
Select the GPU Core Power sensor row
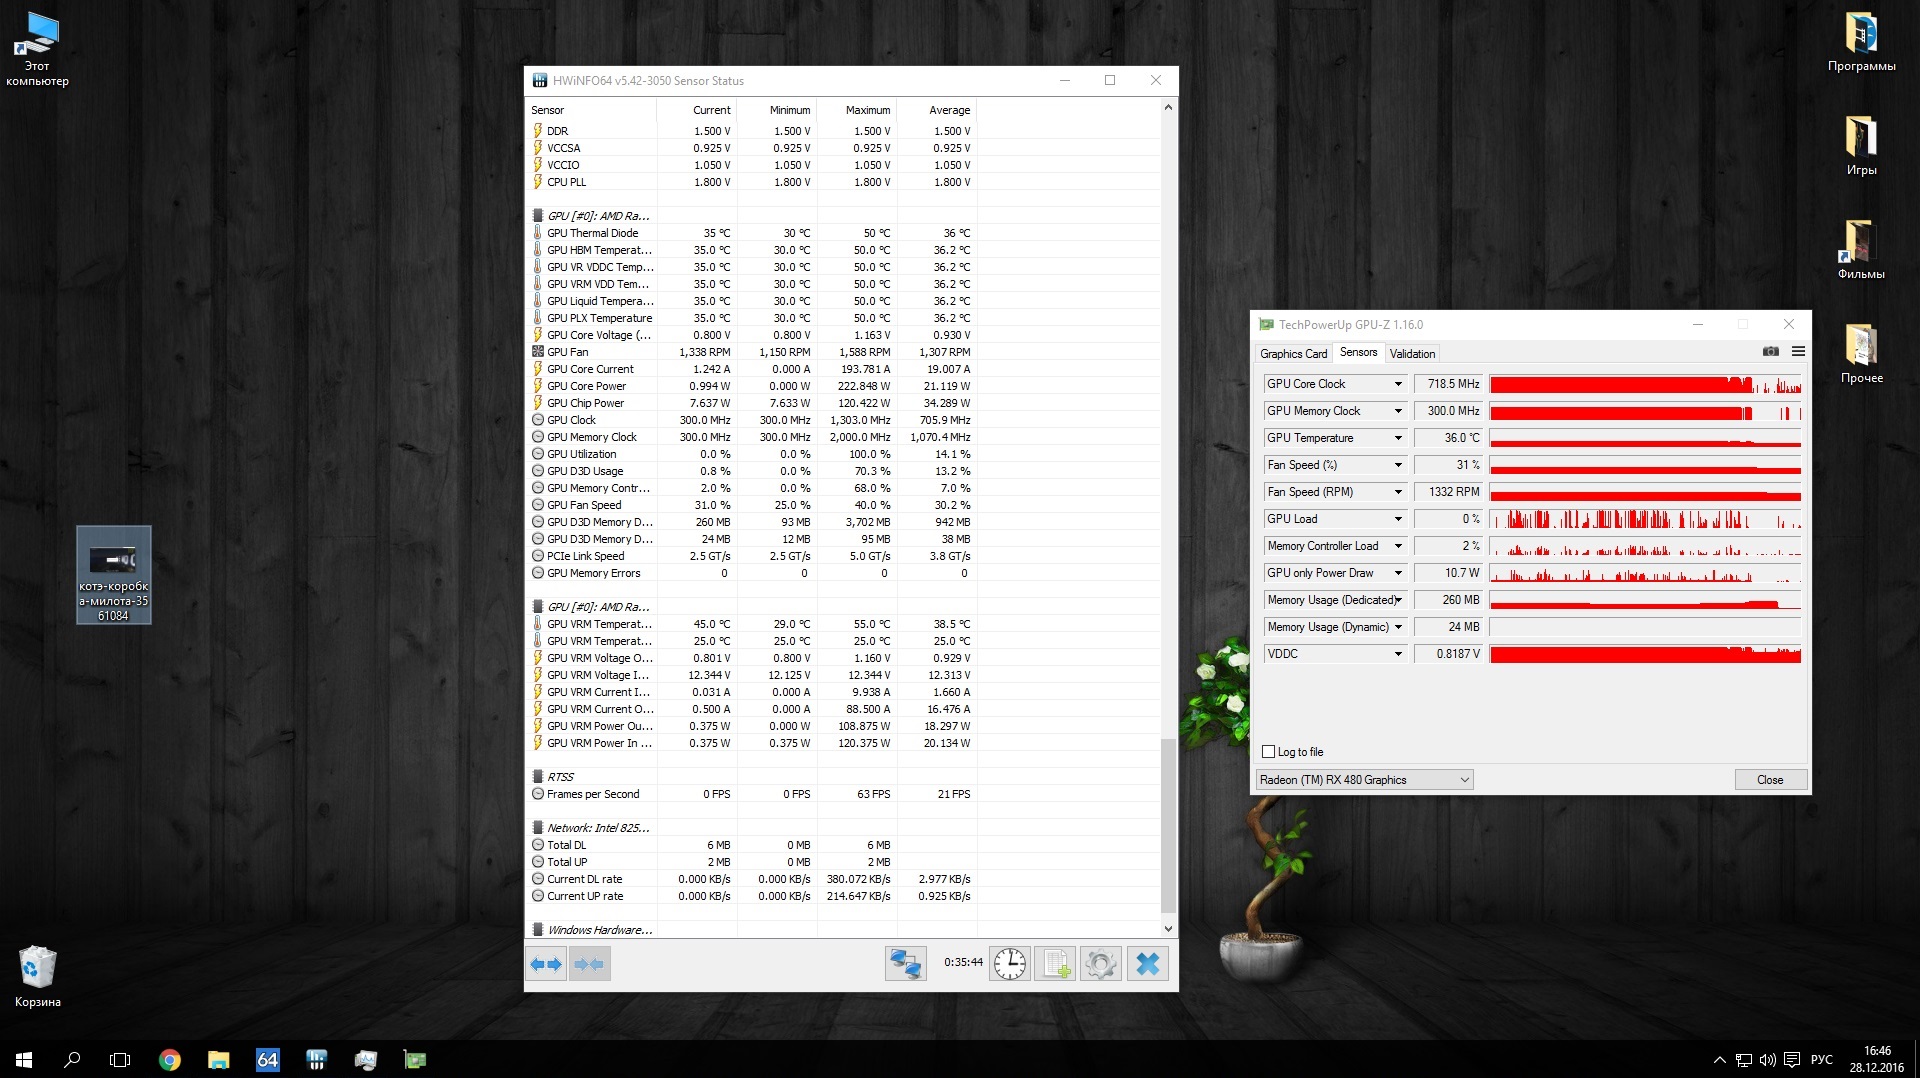pyautogui.click(x=752, y=387)
